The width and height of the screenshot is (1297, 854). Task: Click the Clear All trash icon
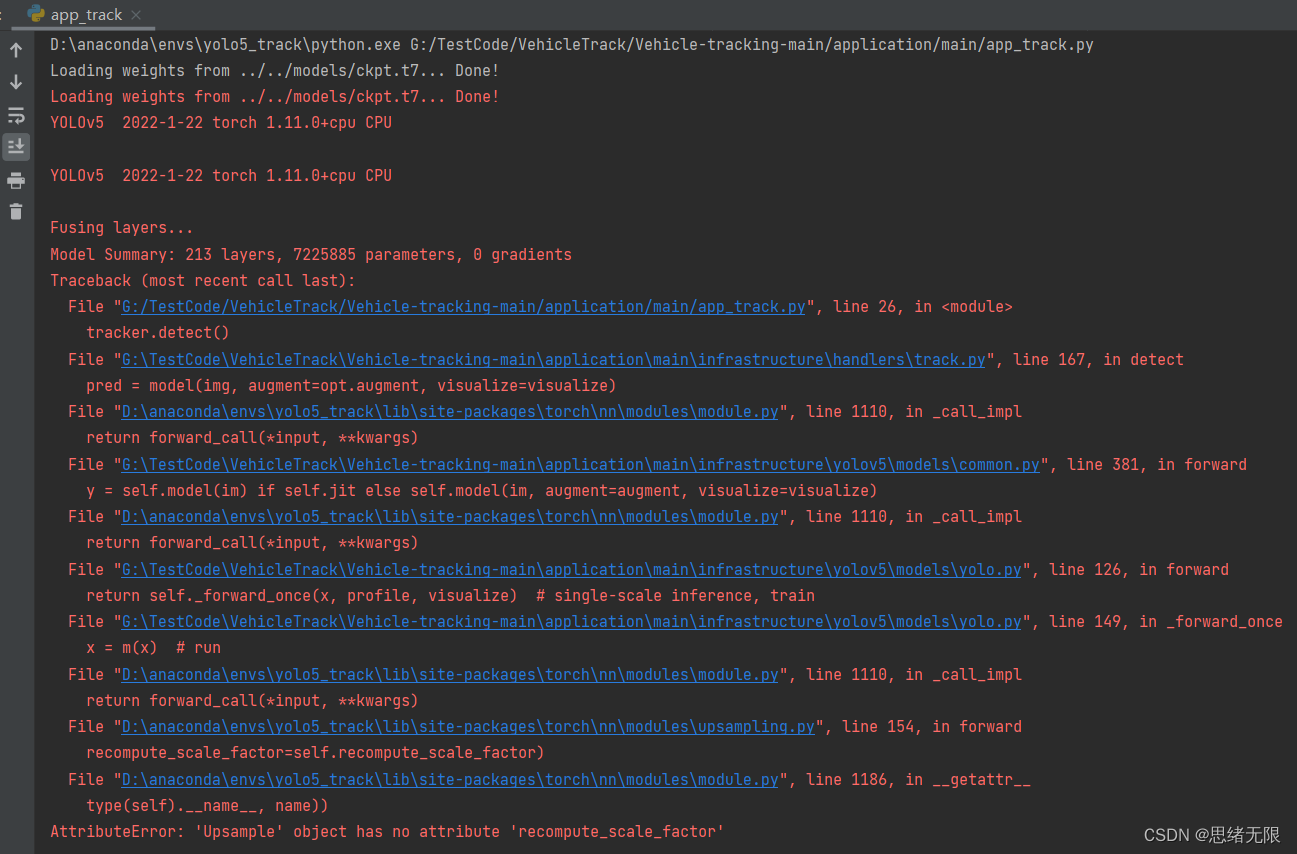click(16, 211)
